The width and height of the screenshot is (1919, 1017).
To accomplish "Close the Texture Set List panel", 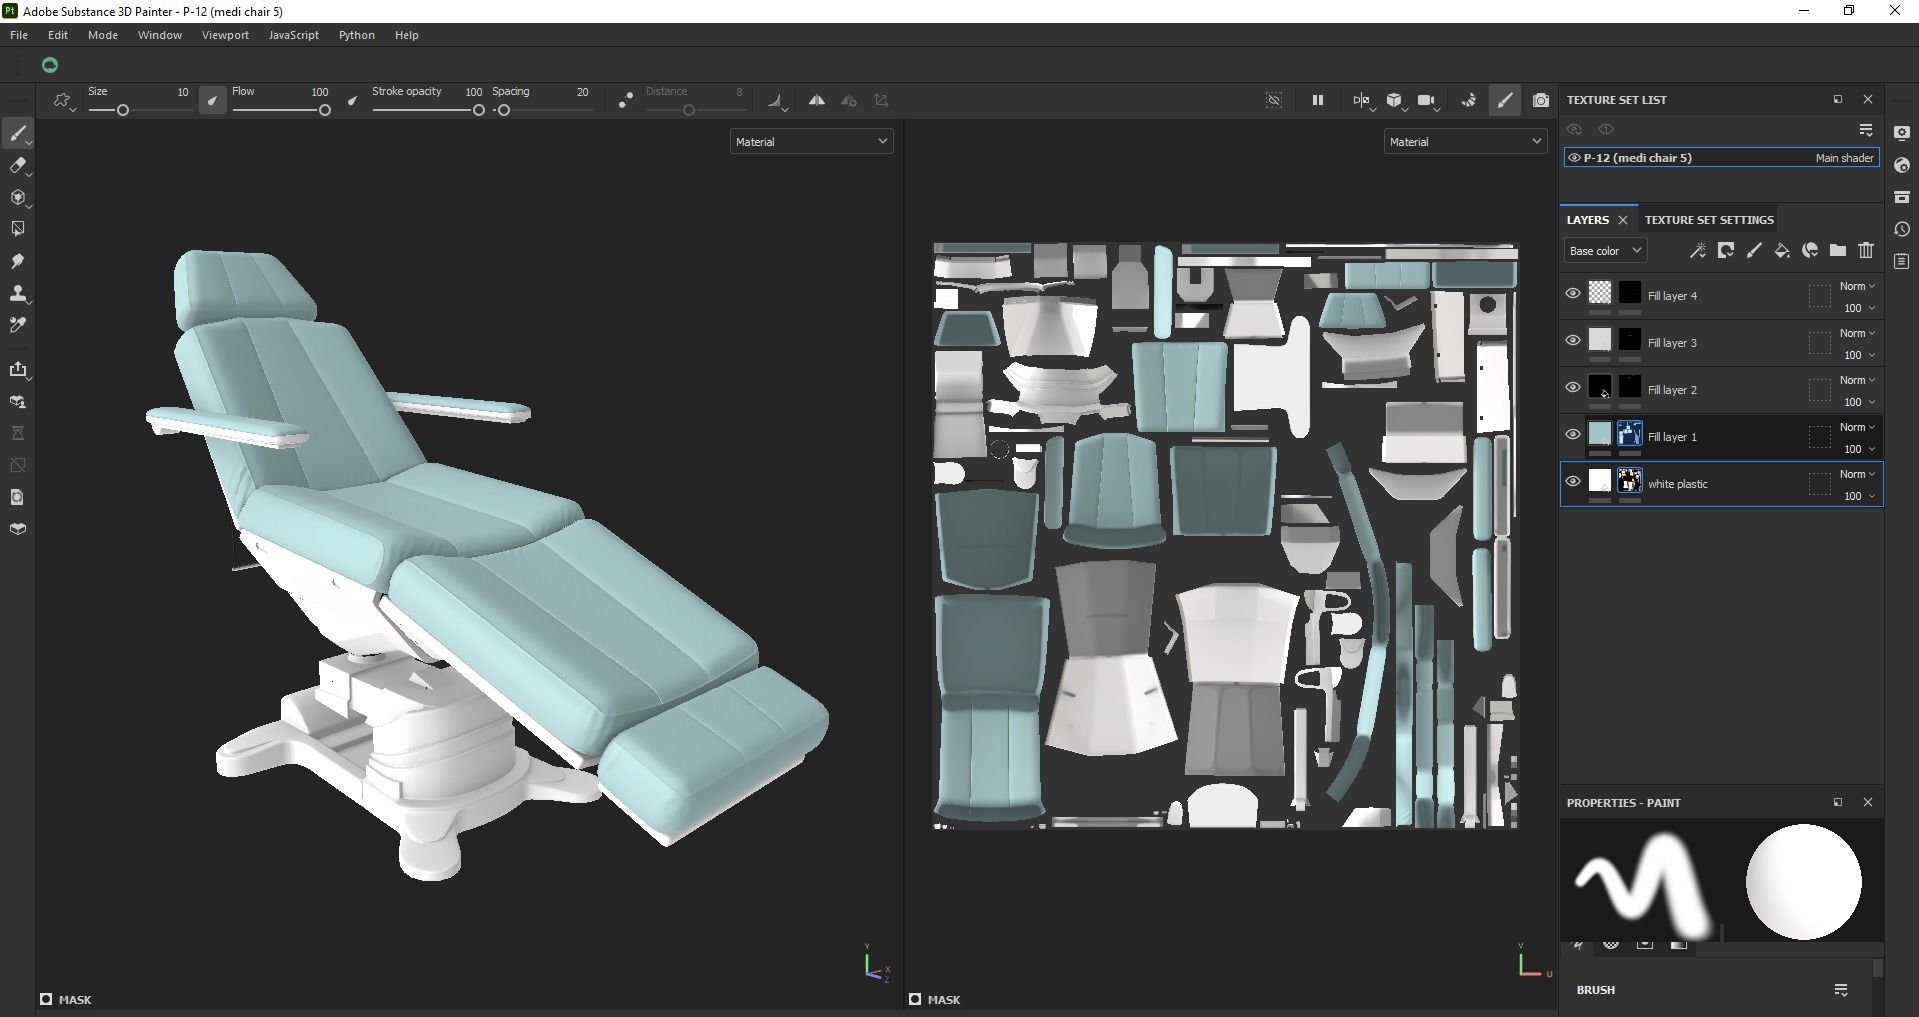I will (x=1868, y=100).
